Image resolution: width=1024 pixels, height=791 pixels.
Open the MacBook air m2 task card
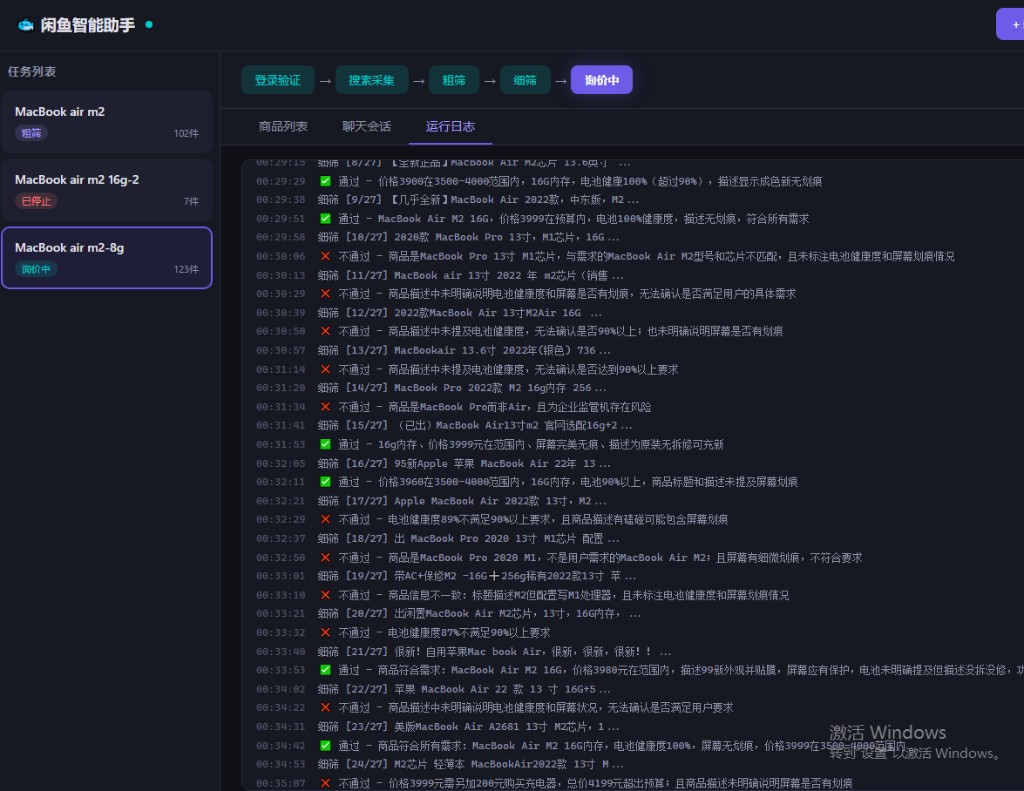tap(106, 122)
